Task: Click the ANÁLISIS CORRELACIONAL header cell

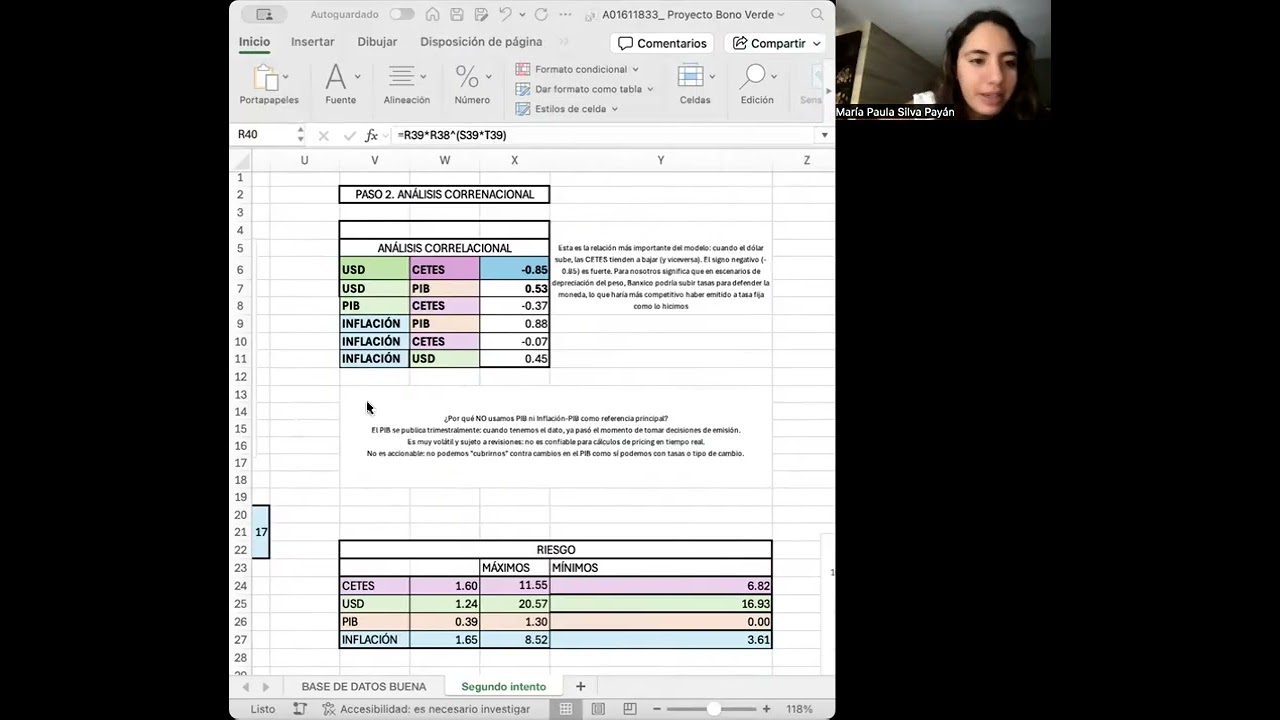Action: click(444, 248)
